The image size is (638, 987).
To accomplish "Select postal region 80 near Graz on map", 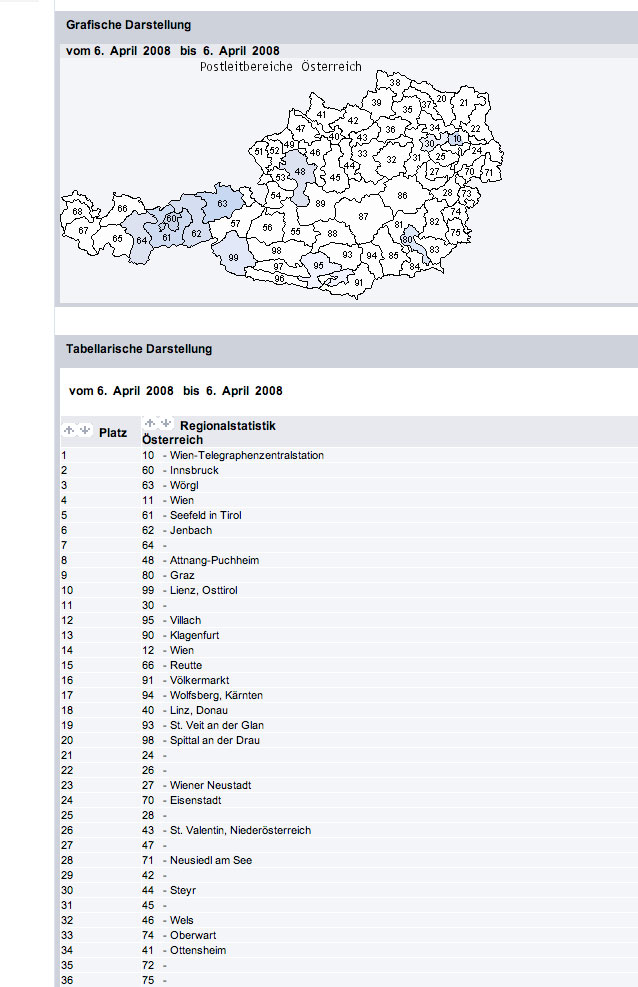I will point(407,239).
